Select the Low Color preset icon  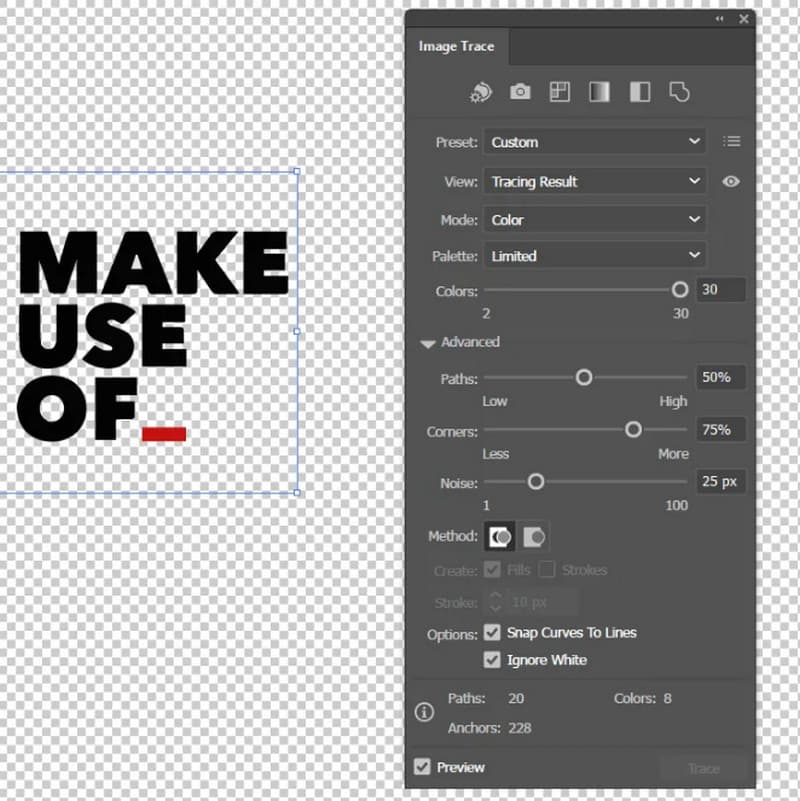coord(559,91)
